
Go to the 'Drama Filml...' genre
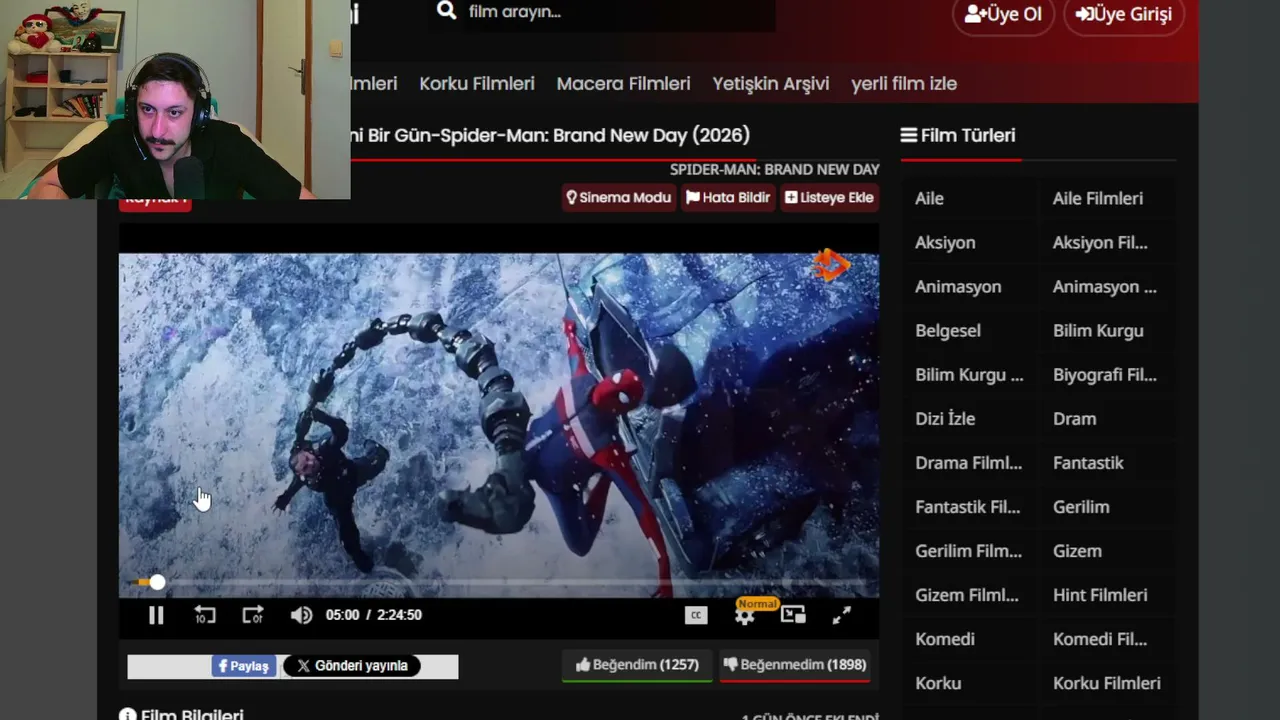(969, 463)
